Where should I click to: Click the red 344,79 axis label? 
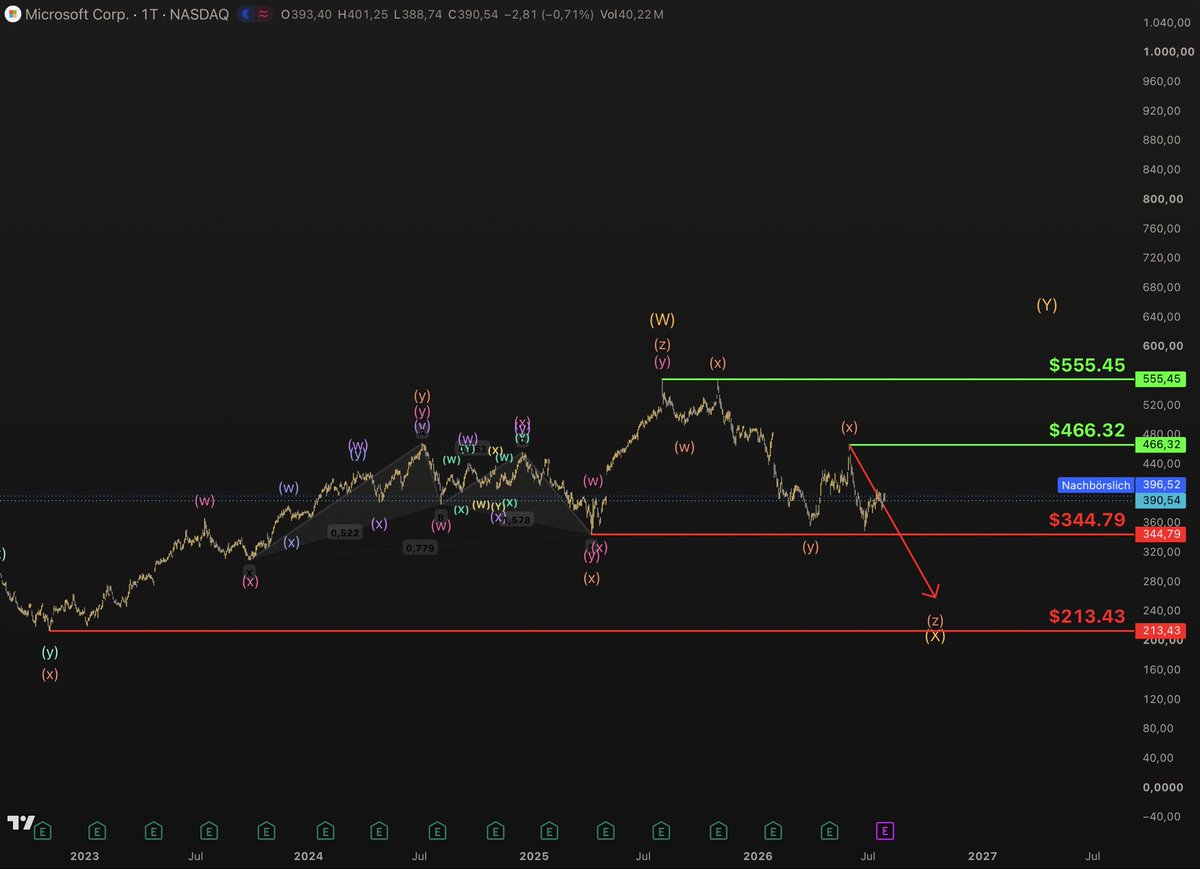(x=1162, y=535)
